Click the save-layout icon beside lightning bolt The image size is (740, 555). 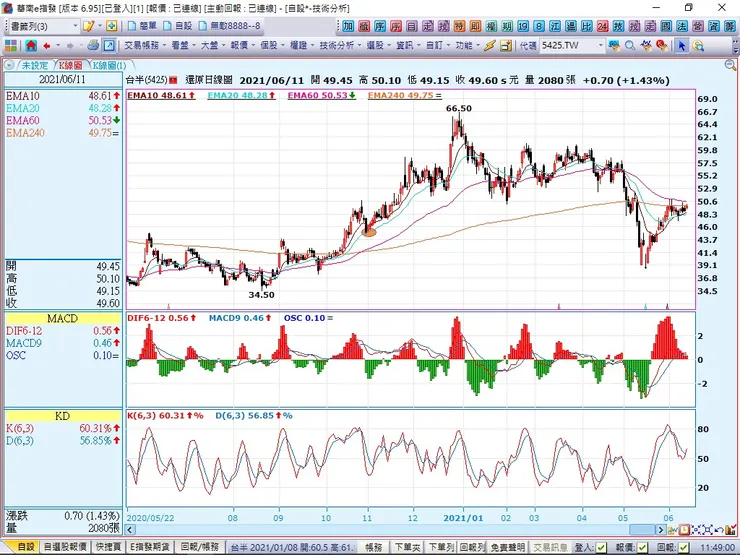(505, 46)
